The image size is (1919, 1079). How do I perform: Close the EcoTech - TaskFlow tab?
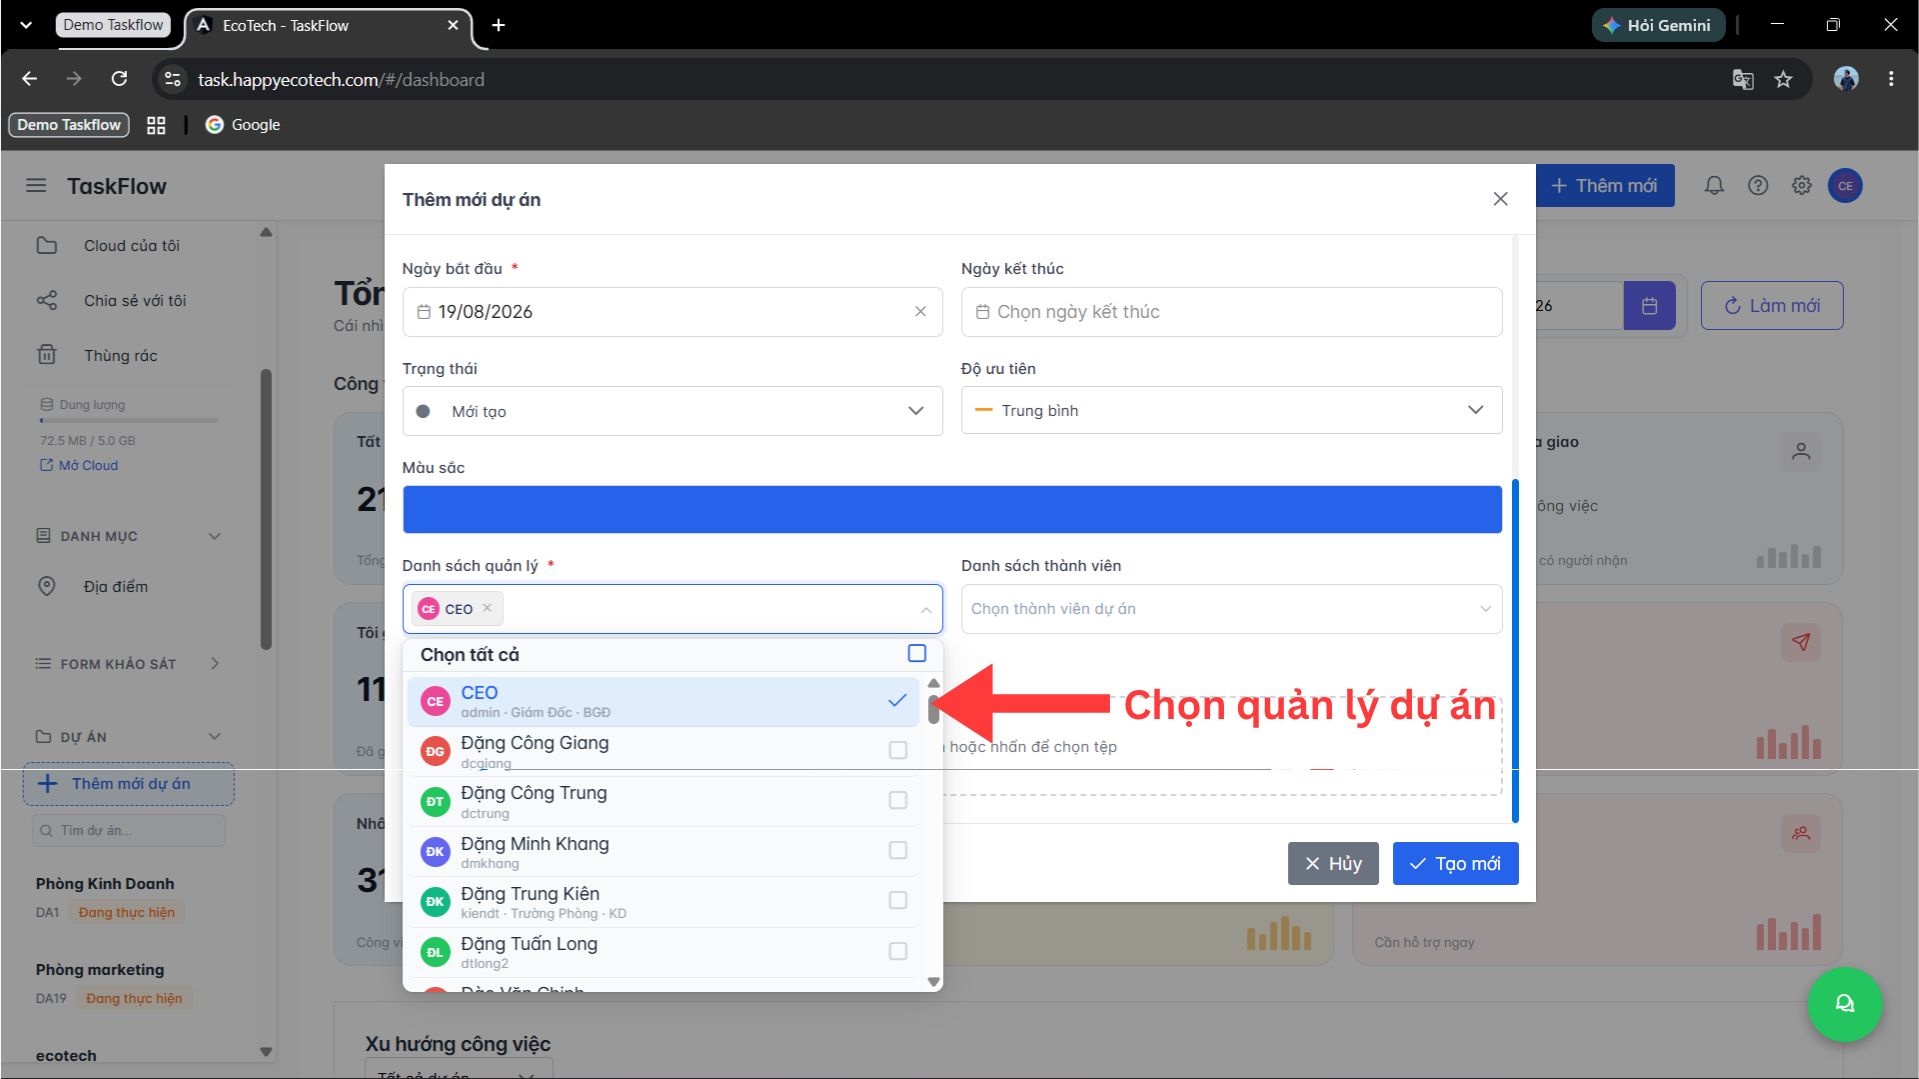tap(453, 25)
